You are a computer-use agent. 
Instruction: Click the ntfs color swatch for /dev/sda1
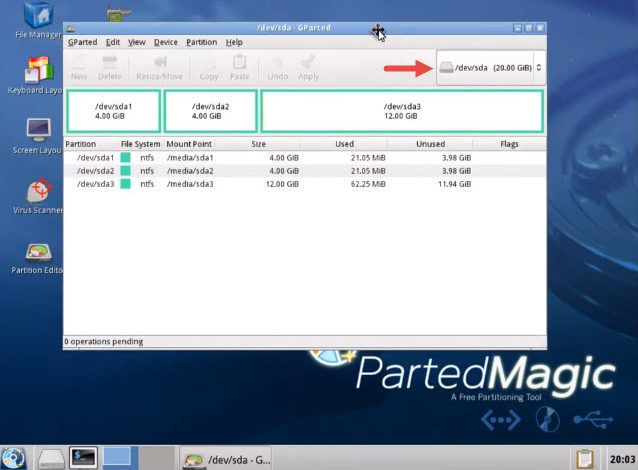coord(126,157)
